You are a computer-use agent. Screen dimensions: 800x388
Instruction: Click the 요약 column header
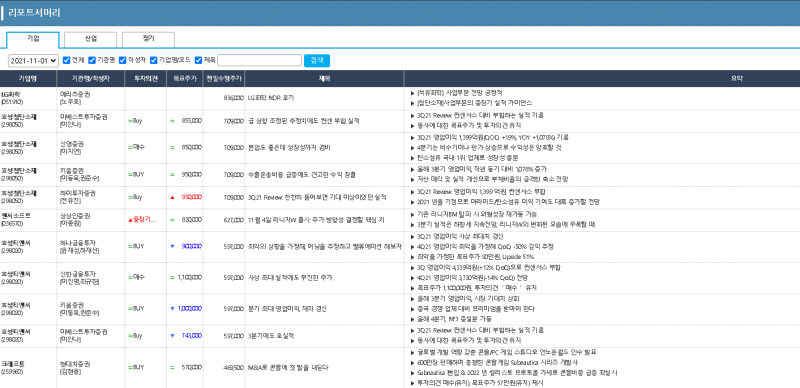(602, 79)
